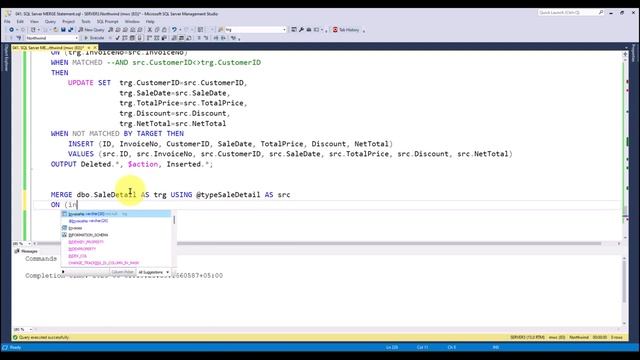This screenshot has height=360, width=640.
Task: Click 'WHEN NOT MATCHED BY TARGET THEN' line
Action: tap(117, 133)
